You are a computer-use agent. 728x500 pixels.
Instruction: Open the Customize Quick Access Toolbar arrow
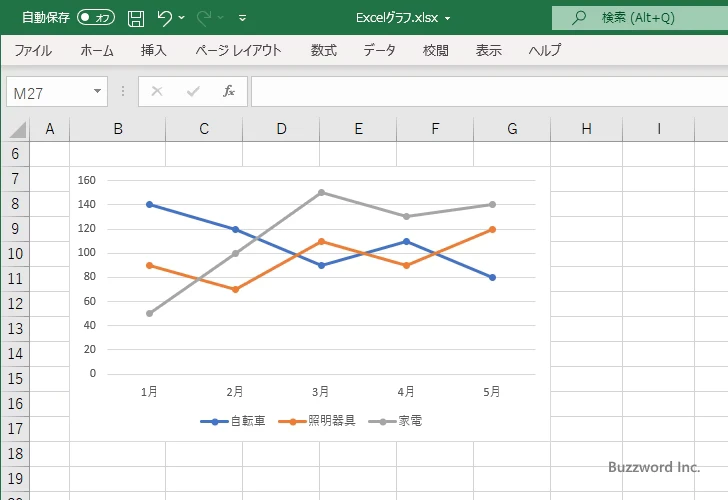242,19
